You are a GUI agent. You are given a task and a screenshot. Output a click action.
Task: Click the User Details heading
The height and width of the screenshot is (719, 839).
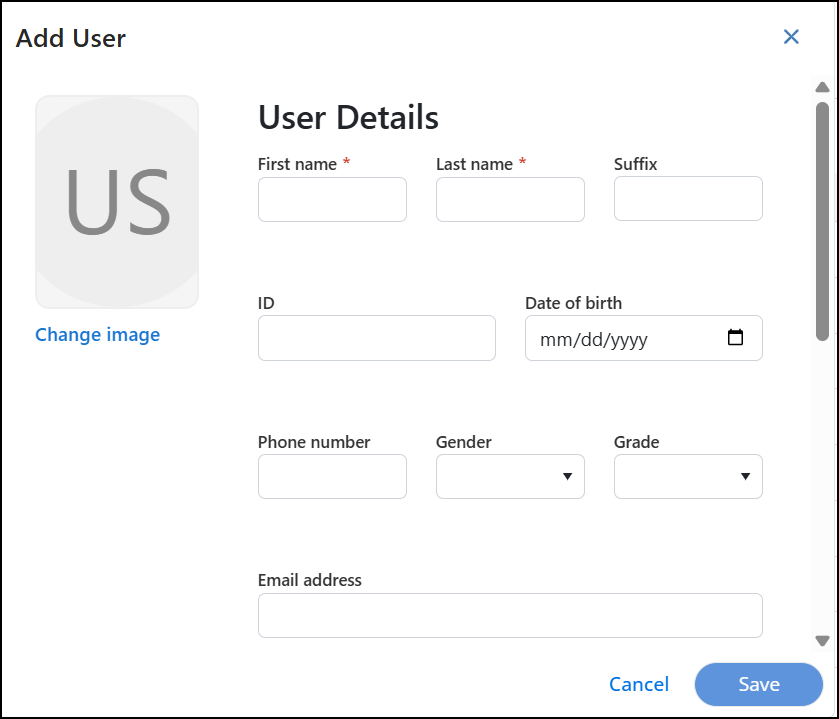coord(348,117)
